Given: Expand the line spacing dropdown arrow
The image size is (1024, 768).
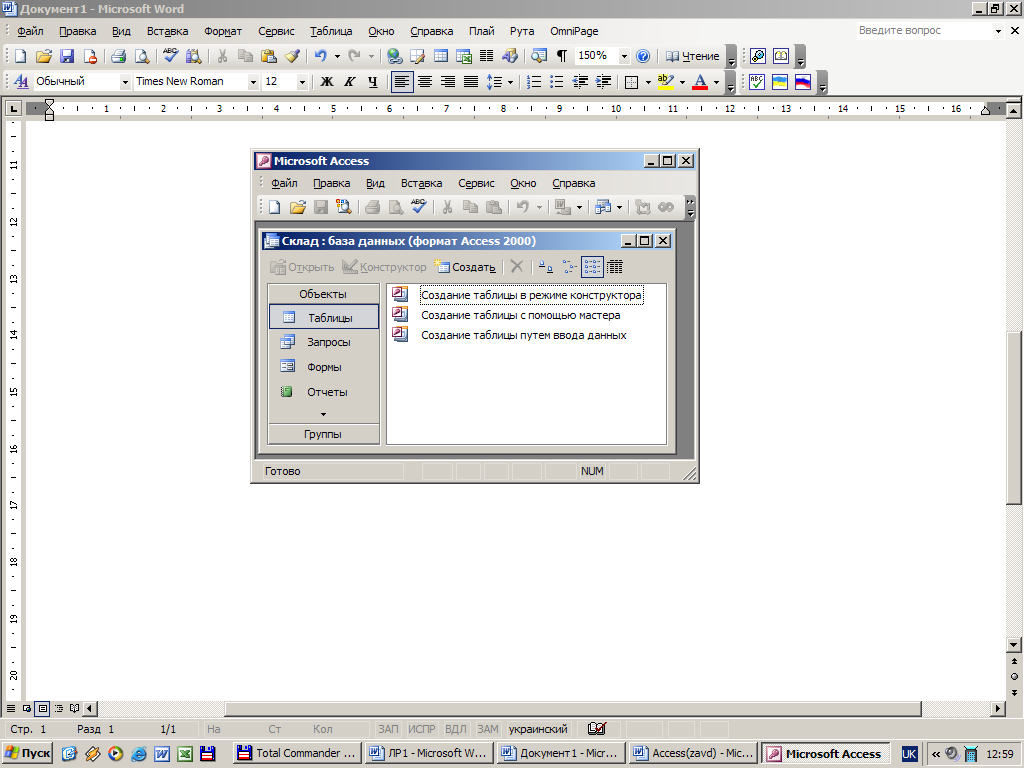Looking at the screenshot, I should point(510,82).
